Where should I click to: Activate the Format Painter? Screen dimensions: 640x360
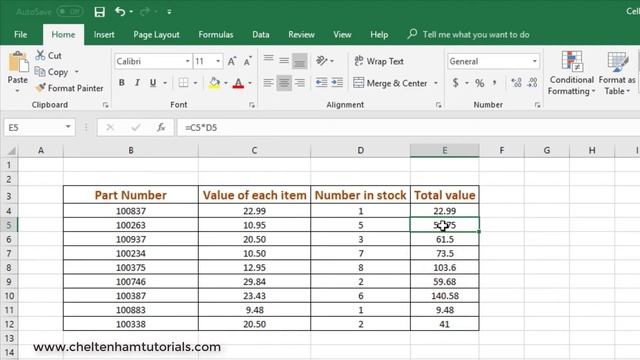(x=69, y=88)
